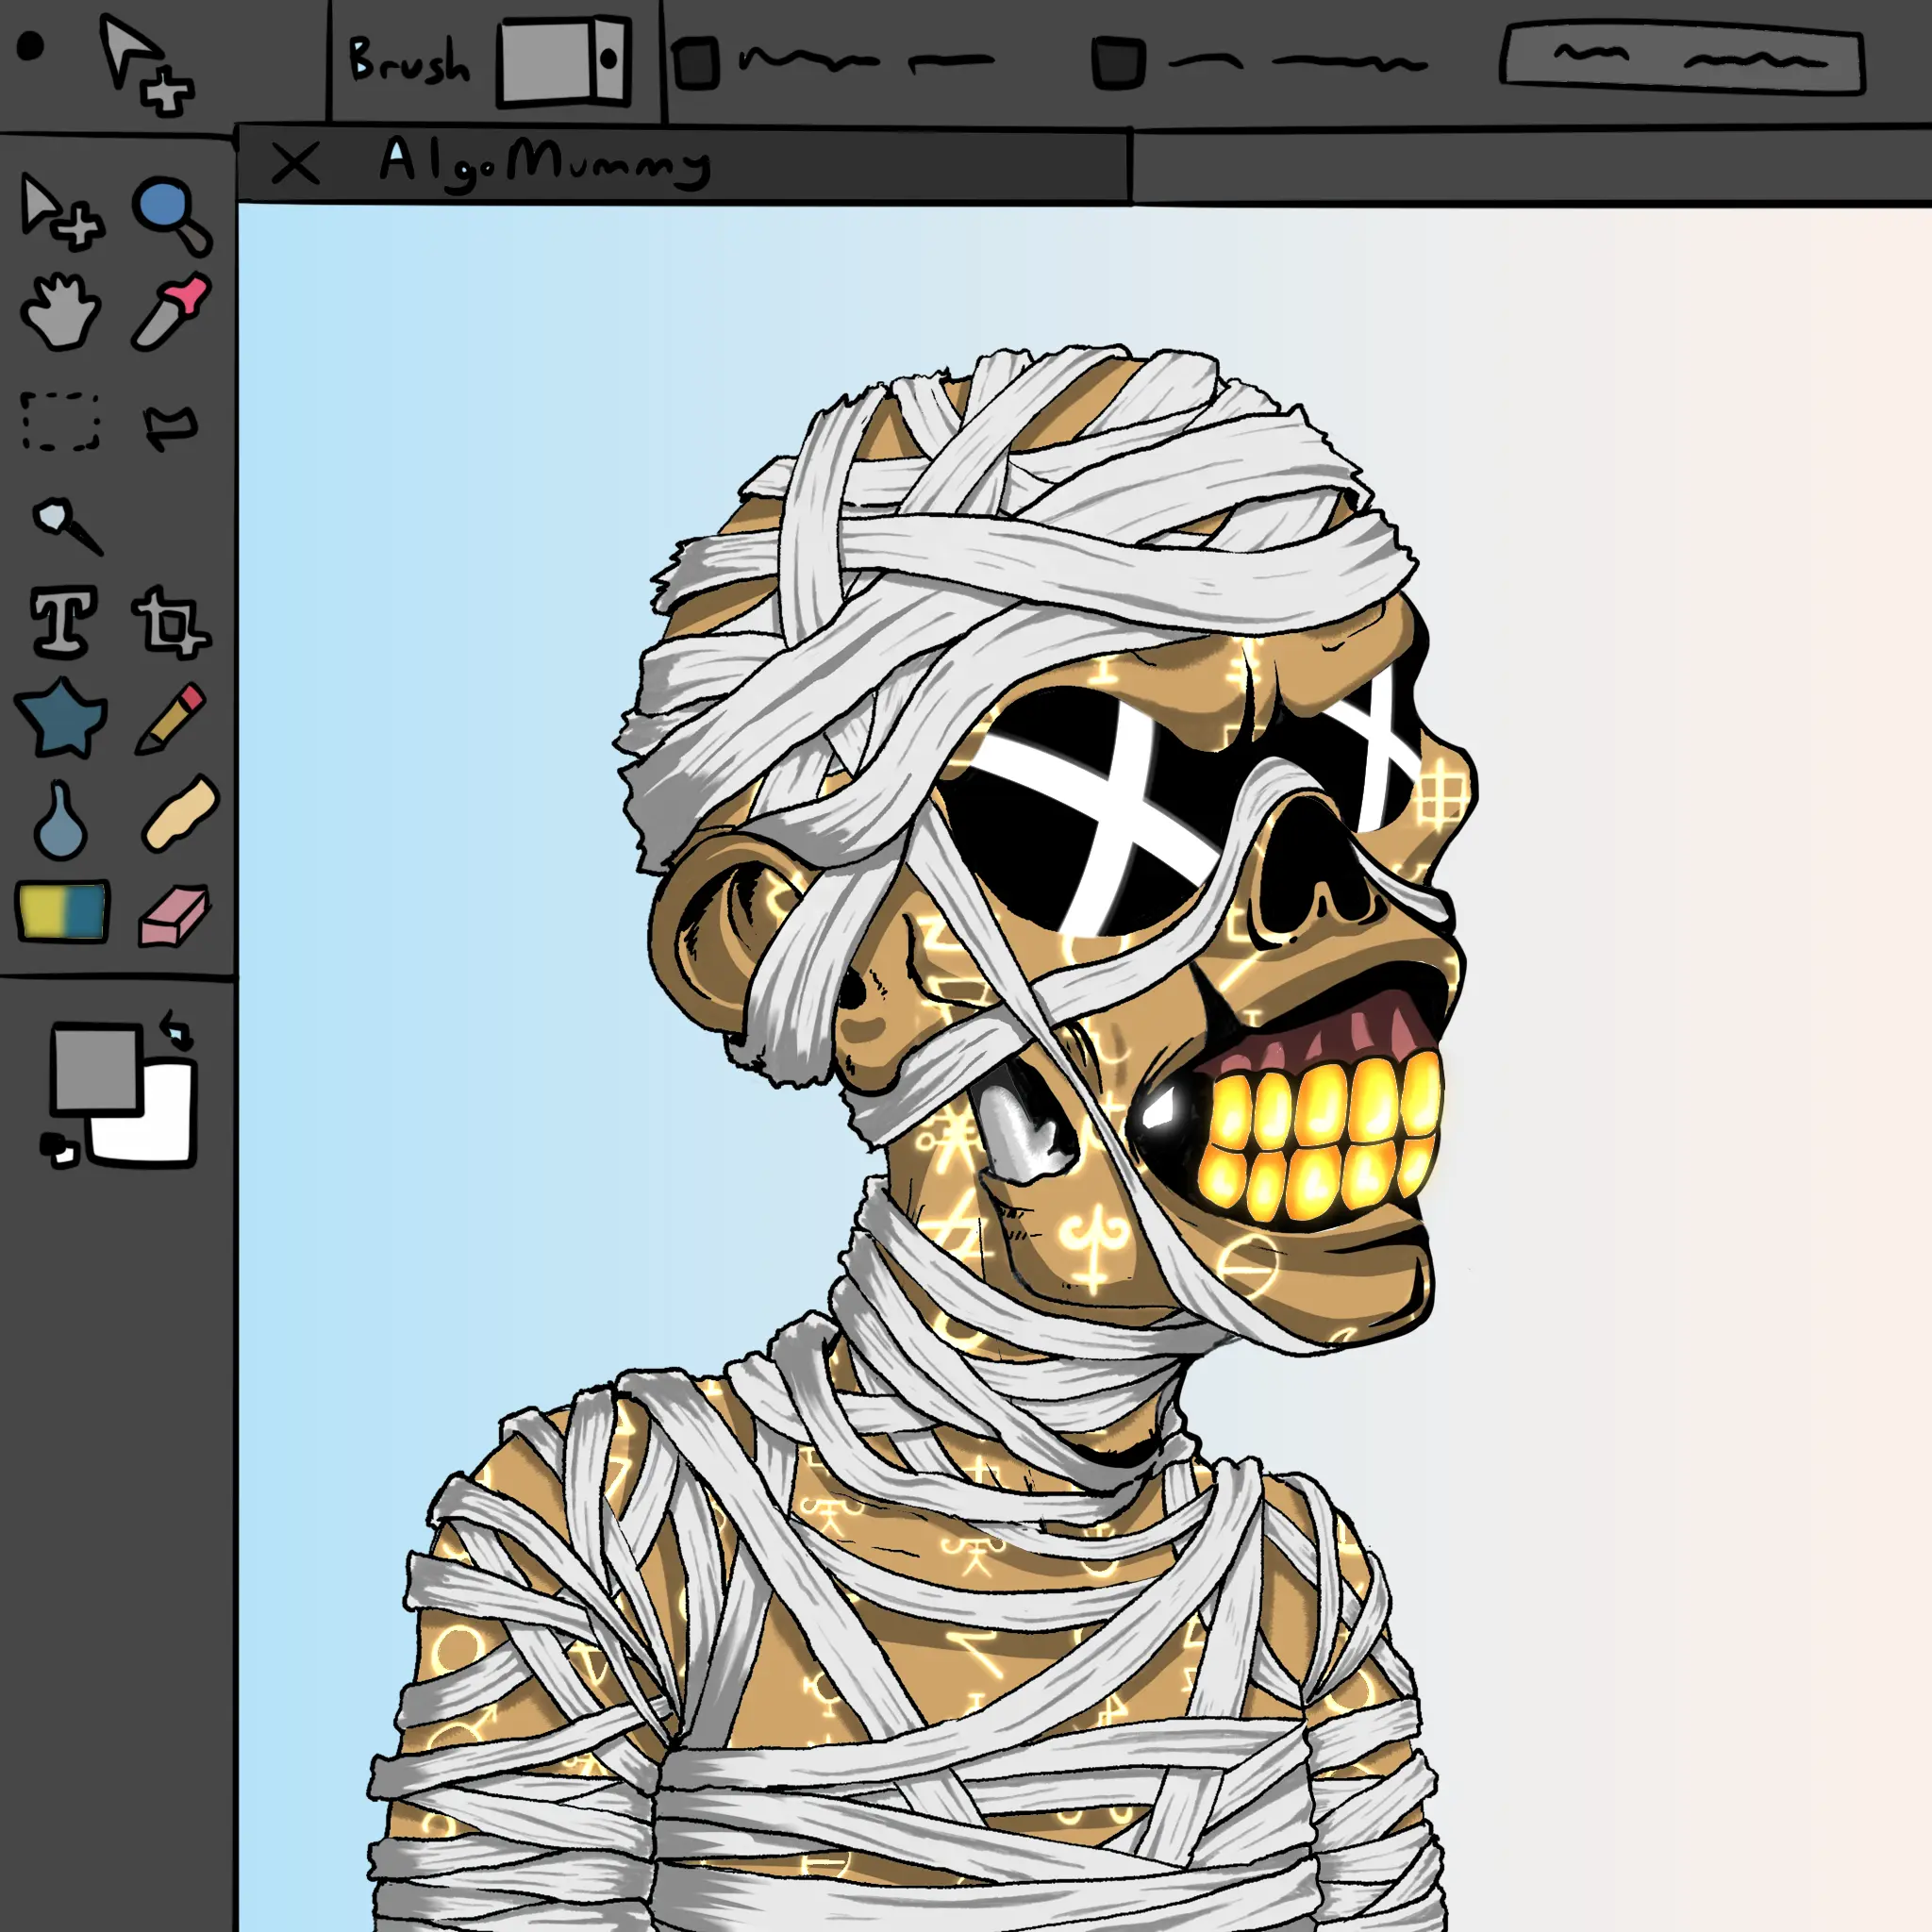Screen dimensions: 1932x1932
Task: Select the Gradient tool
Action: (x=62, y=910)
